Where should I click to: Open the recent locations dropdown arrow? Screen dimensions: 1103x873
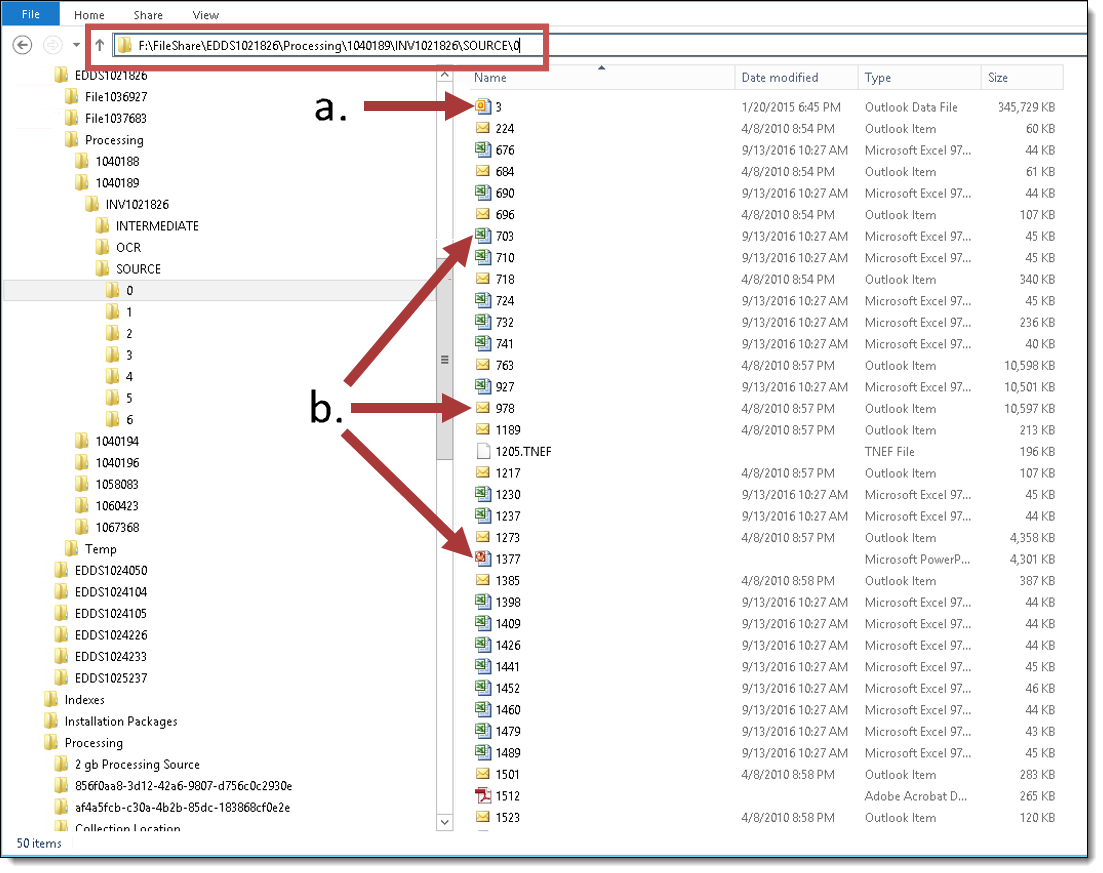pyautogui.click(x=76, y=45)
